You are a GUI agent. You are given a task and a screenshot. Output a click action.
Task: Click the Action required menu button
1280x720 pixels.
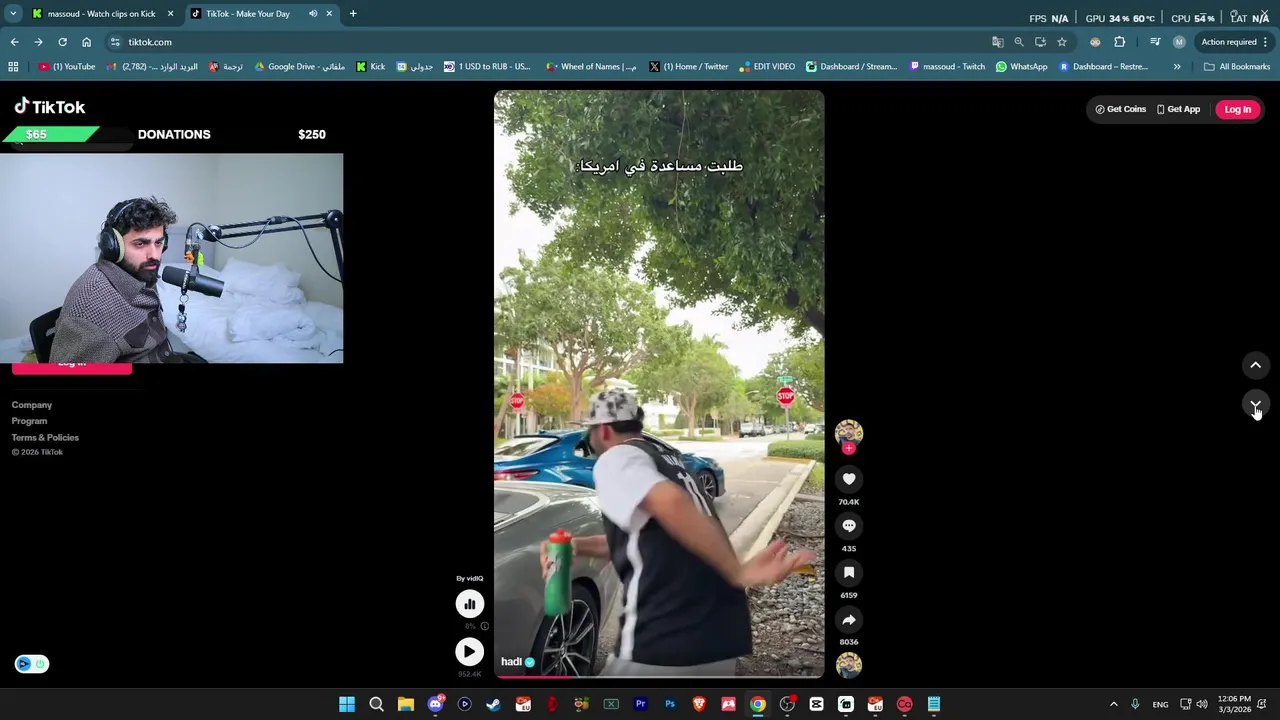[x=1234, y=42]
